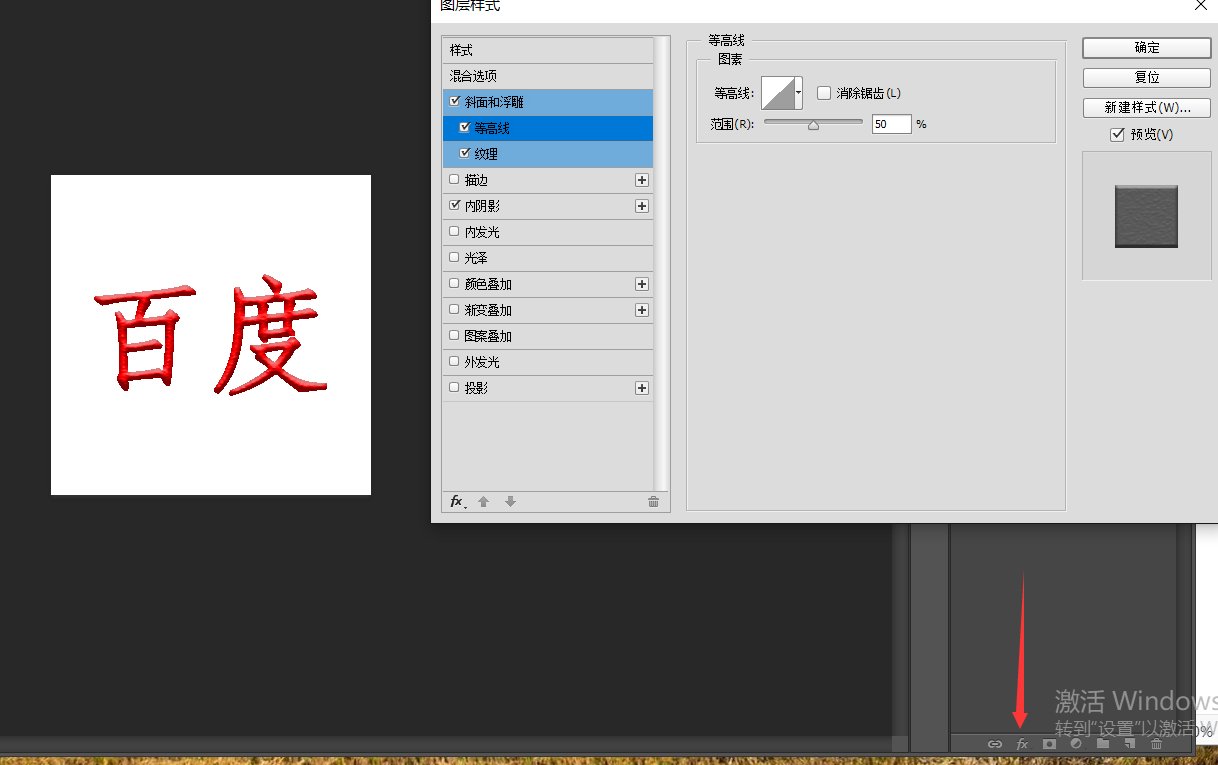Move effect up with the up-arrow icon

[484, 501]
